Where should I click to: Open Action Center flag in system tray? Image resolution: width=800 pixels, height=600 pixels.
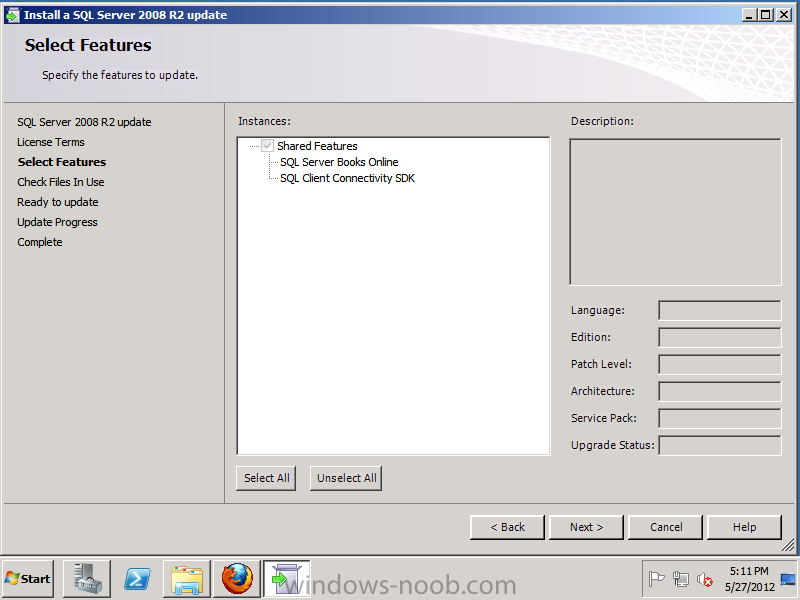[x=656, y=579]
